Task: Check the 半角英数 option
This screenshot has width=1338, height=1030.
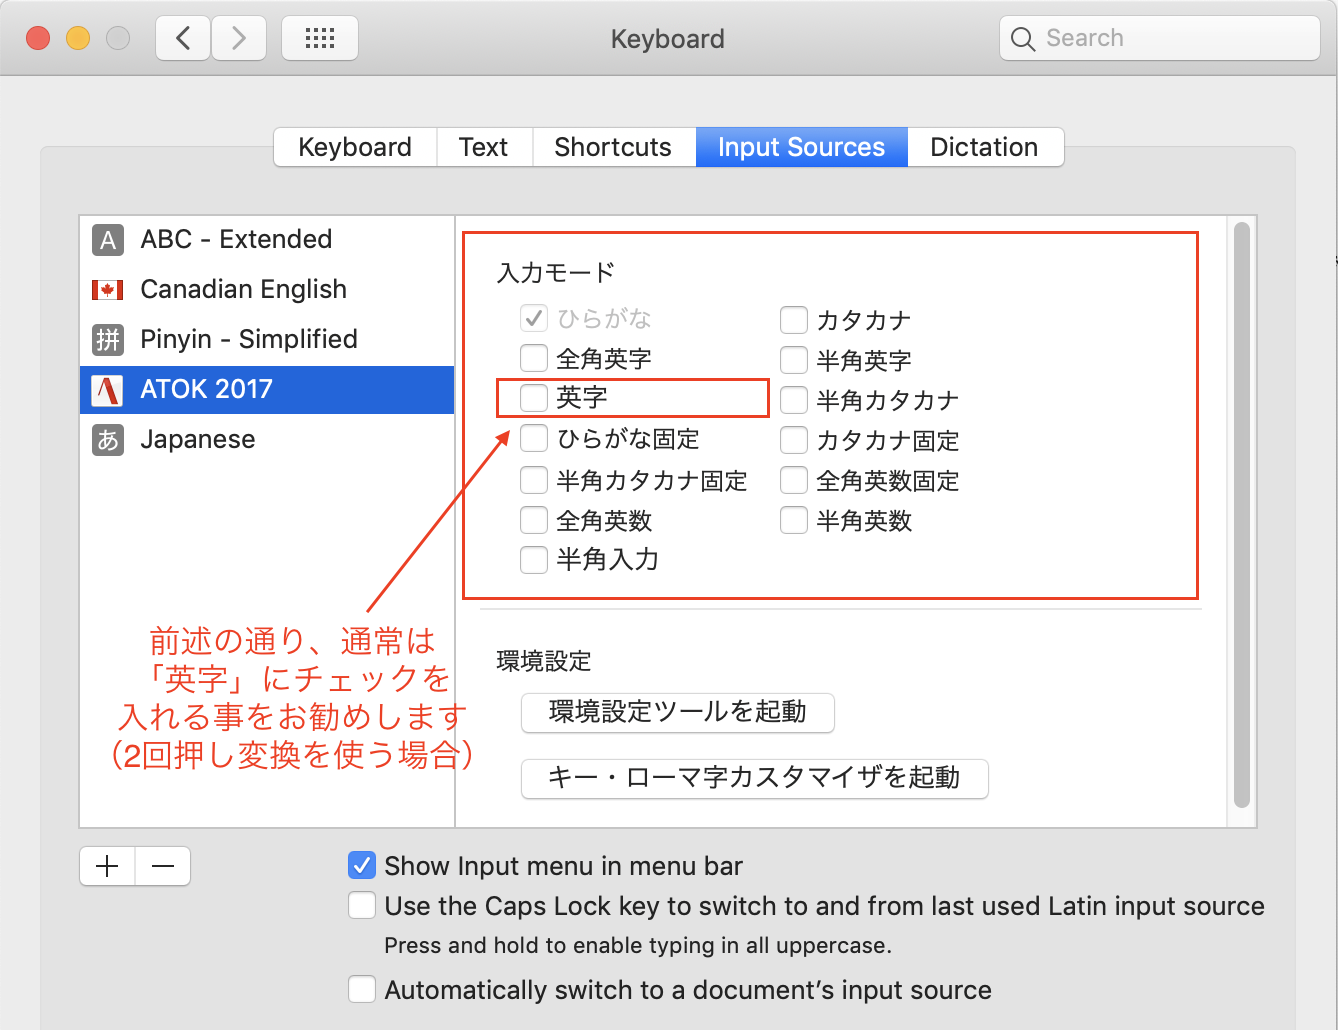Action: coord(794,521)
